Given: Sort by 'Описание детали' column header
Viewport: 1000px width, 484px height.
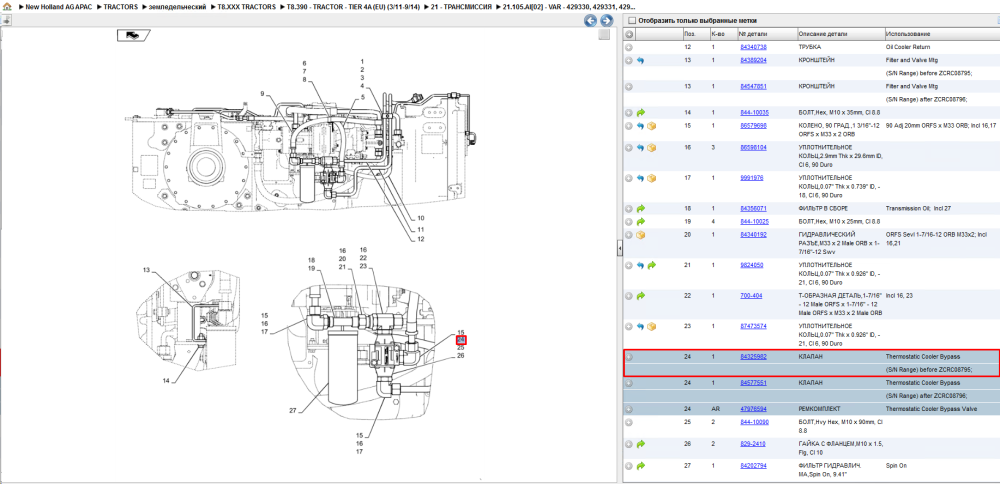Looking at the screenshot, I should [823, 34].
